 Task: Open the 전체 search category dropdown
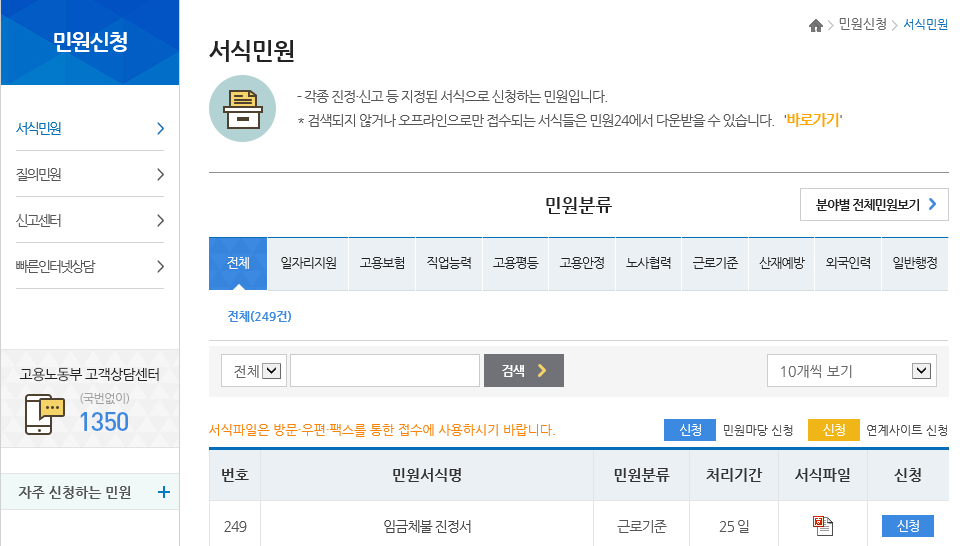point(252,371)
